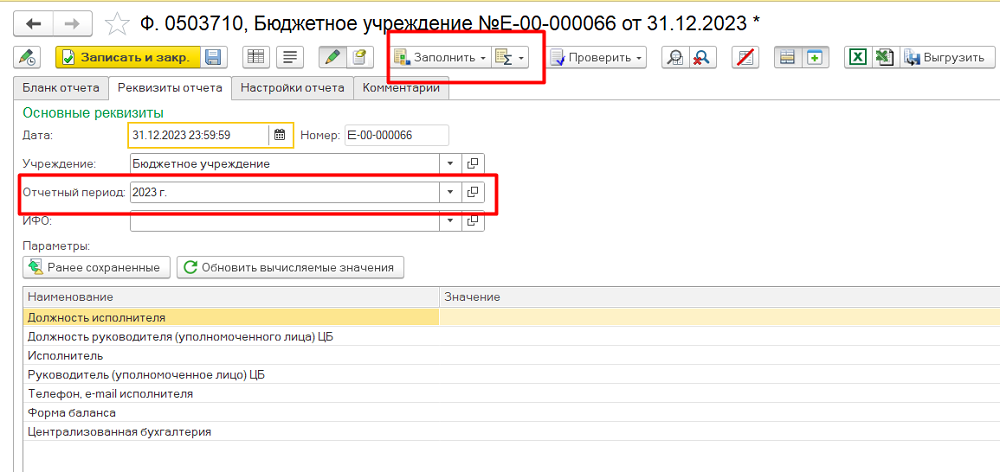The width and height of the screenshot is (1000, 472).
Task: Click the table grid view icon
Action: tap(256, 58)
